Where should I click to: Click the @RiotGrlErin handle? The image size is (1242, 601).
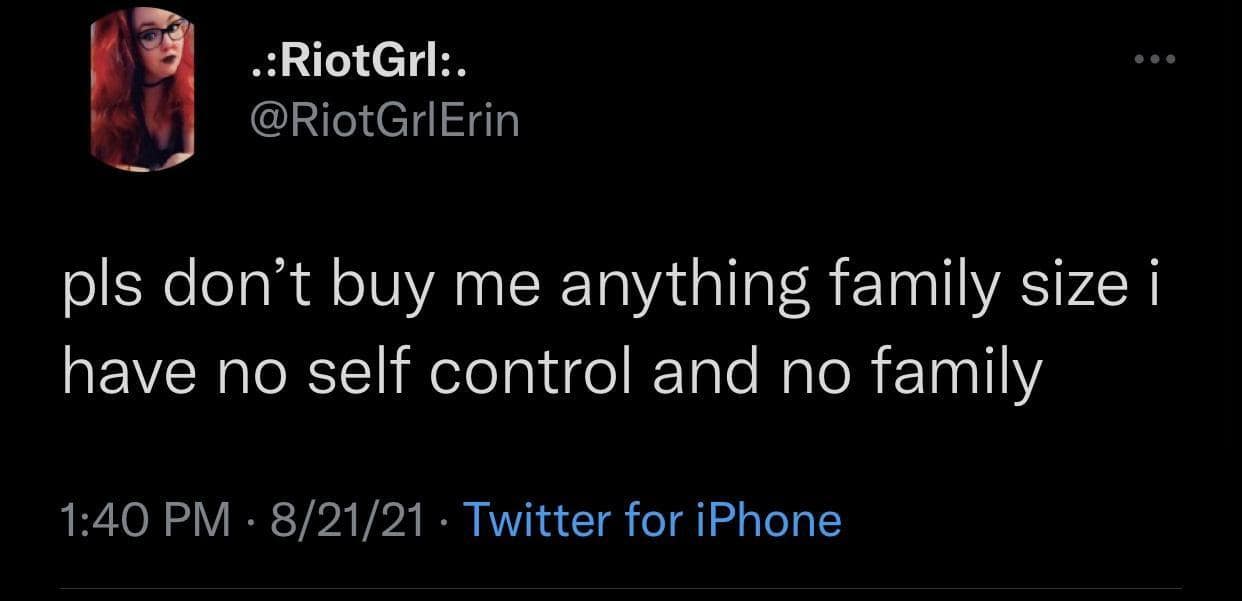pyautogui.click(x=383, y=123)
